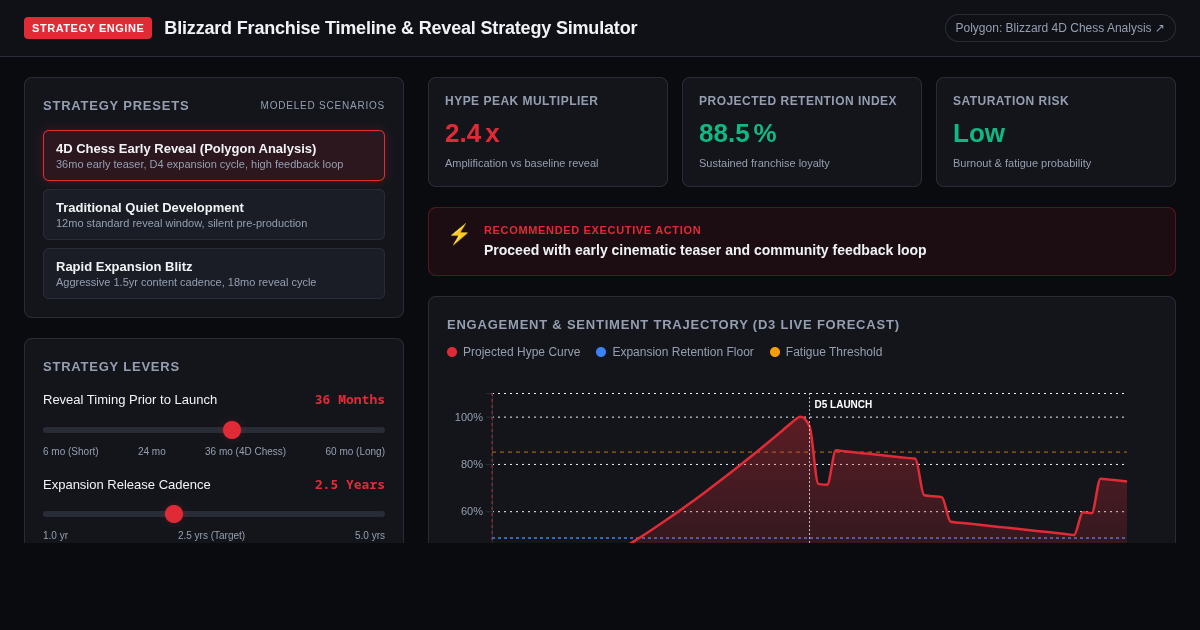Click the 2.4x multiplier value
The height and width of the screenshot is (630, 1200).
pos(472,133)
